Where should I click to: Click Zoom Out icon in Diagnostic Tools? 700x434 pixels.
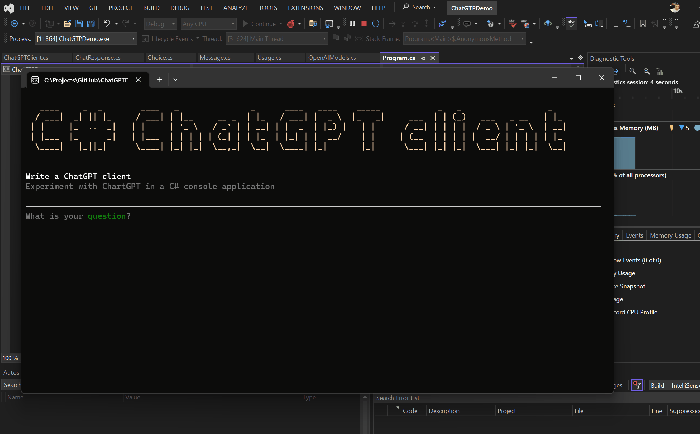click(x=647, y=71)
